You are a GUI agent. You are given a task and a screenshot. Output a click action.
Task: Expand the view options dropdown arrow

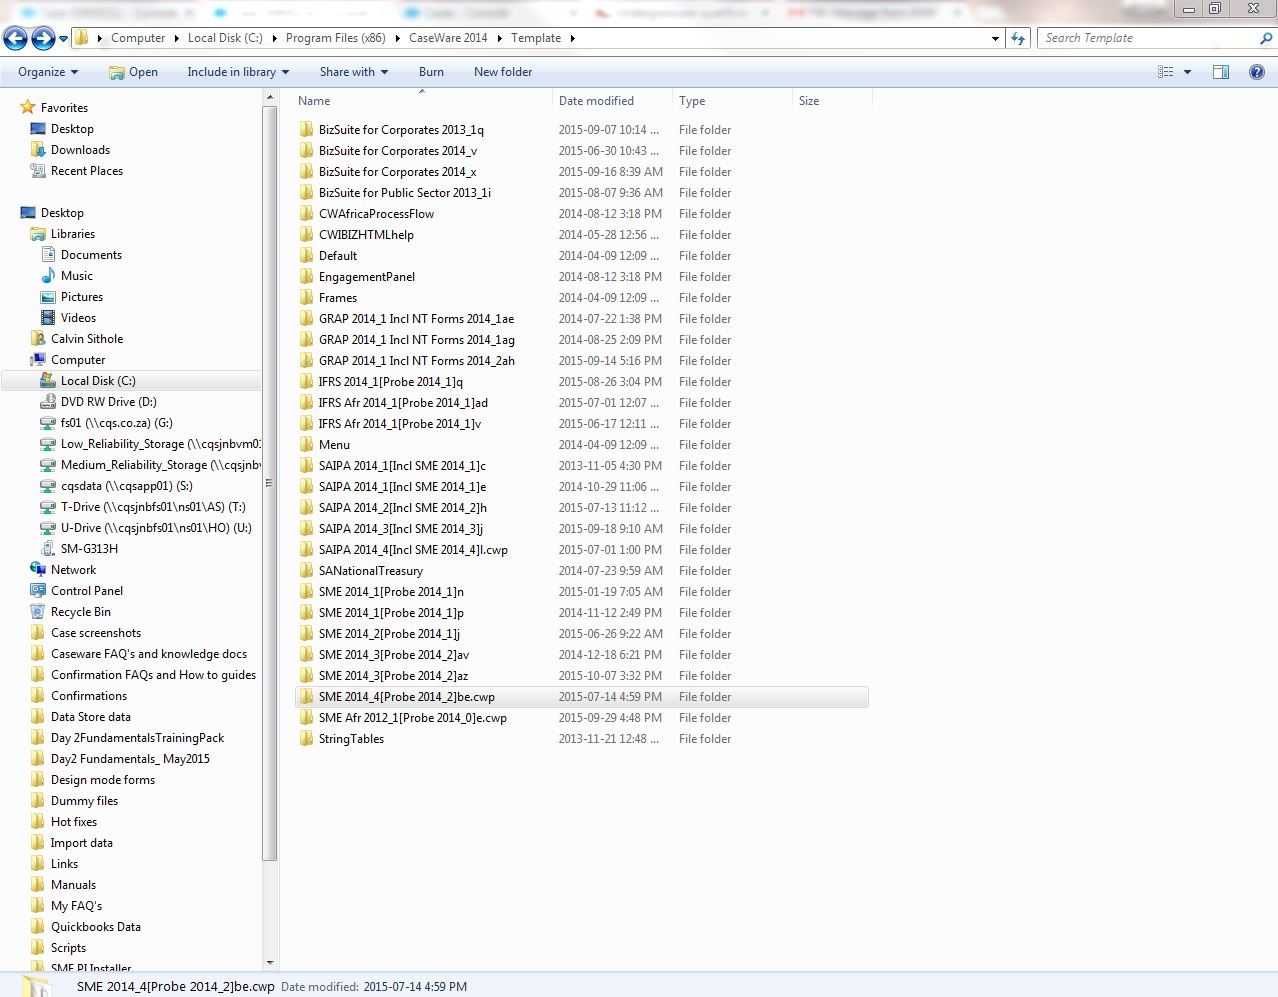point(1187,72)
